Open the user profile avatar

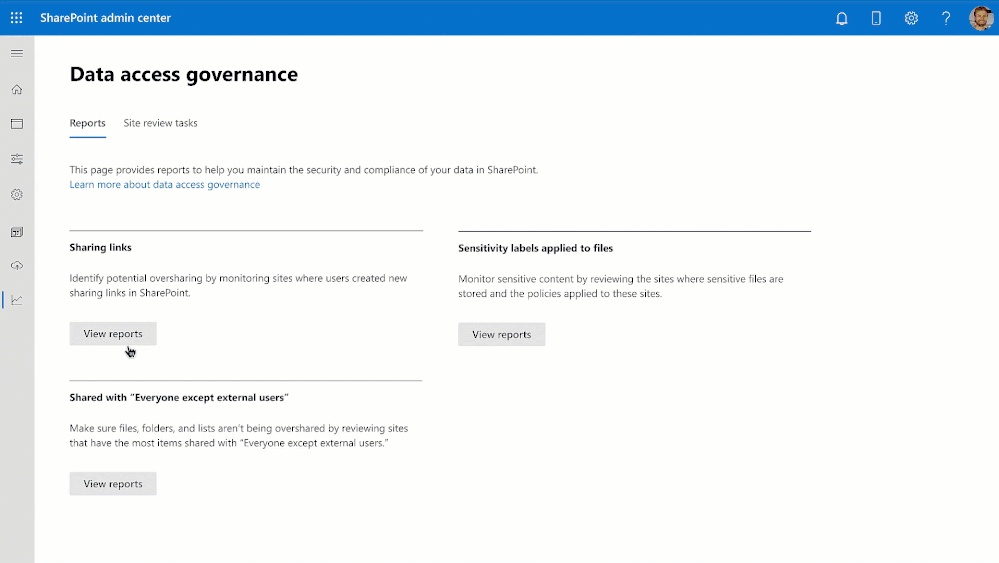coord(981,18)
